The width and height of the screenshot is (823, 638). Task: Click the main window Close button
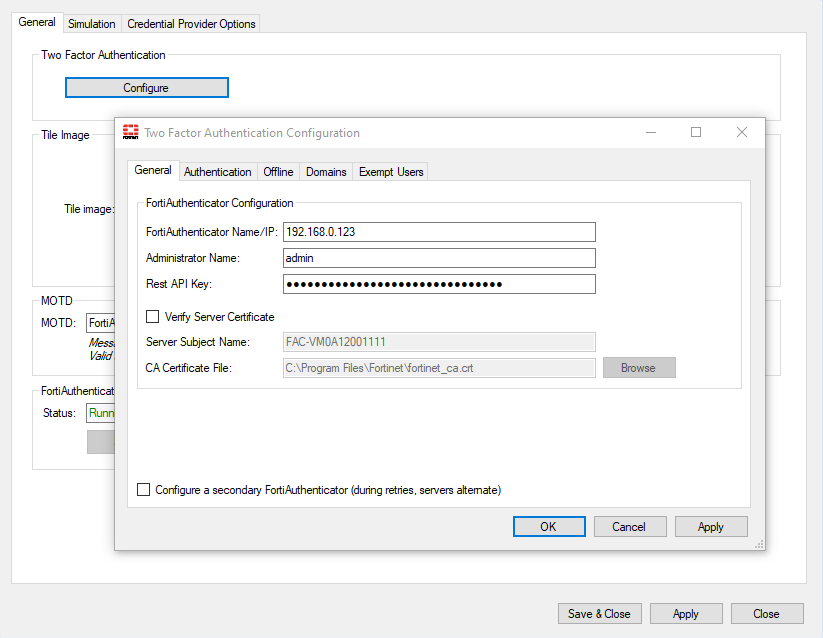pos(767,613)
